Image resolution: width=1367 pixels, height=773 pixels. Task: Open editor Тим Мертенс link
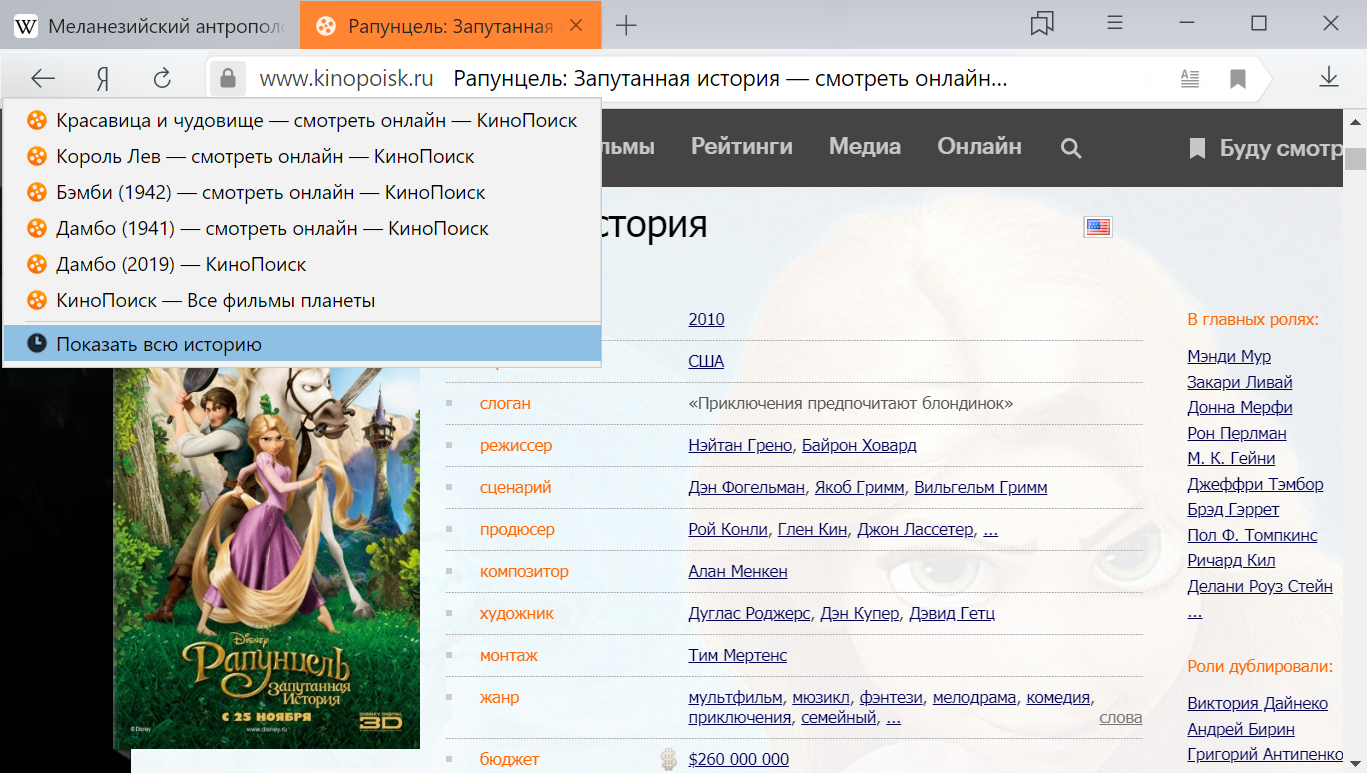[738, 655]
